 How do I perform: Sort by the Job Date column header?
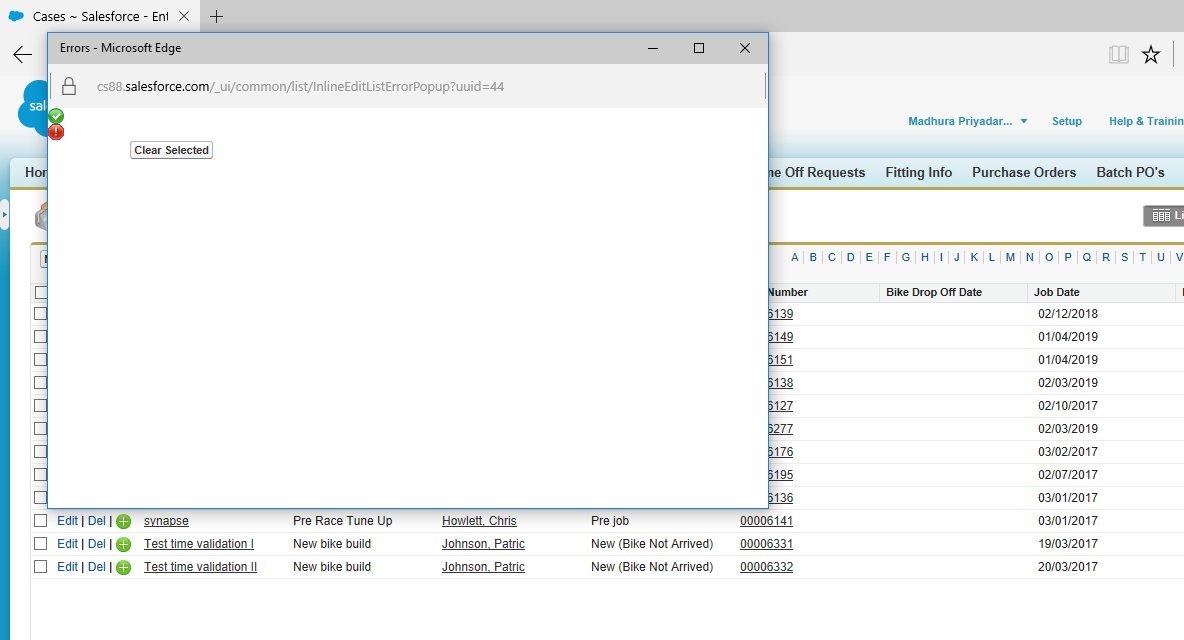[x=1057, y=292]
